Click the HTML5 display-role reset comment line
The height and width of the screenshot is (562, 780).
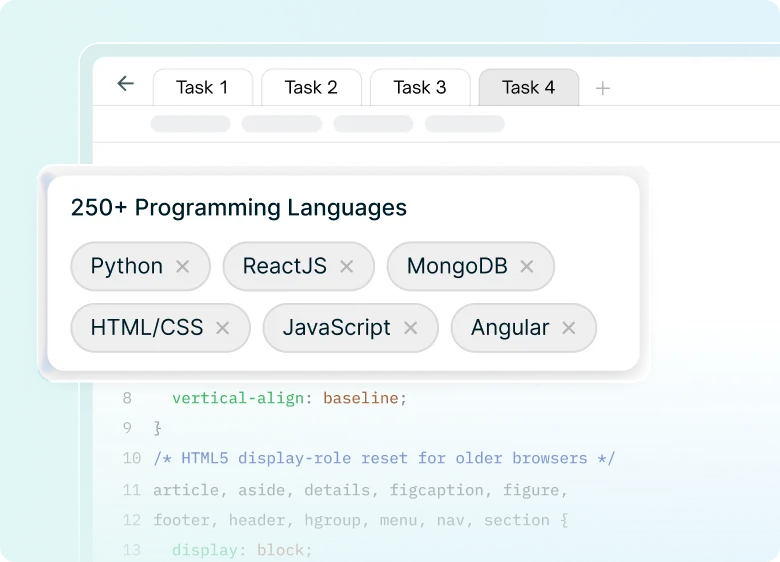pyautogui.click(x=385, y=458)
